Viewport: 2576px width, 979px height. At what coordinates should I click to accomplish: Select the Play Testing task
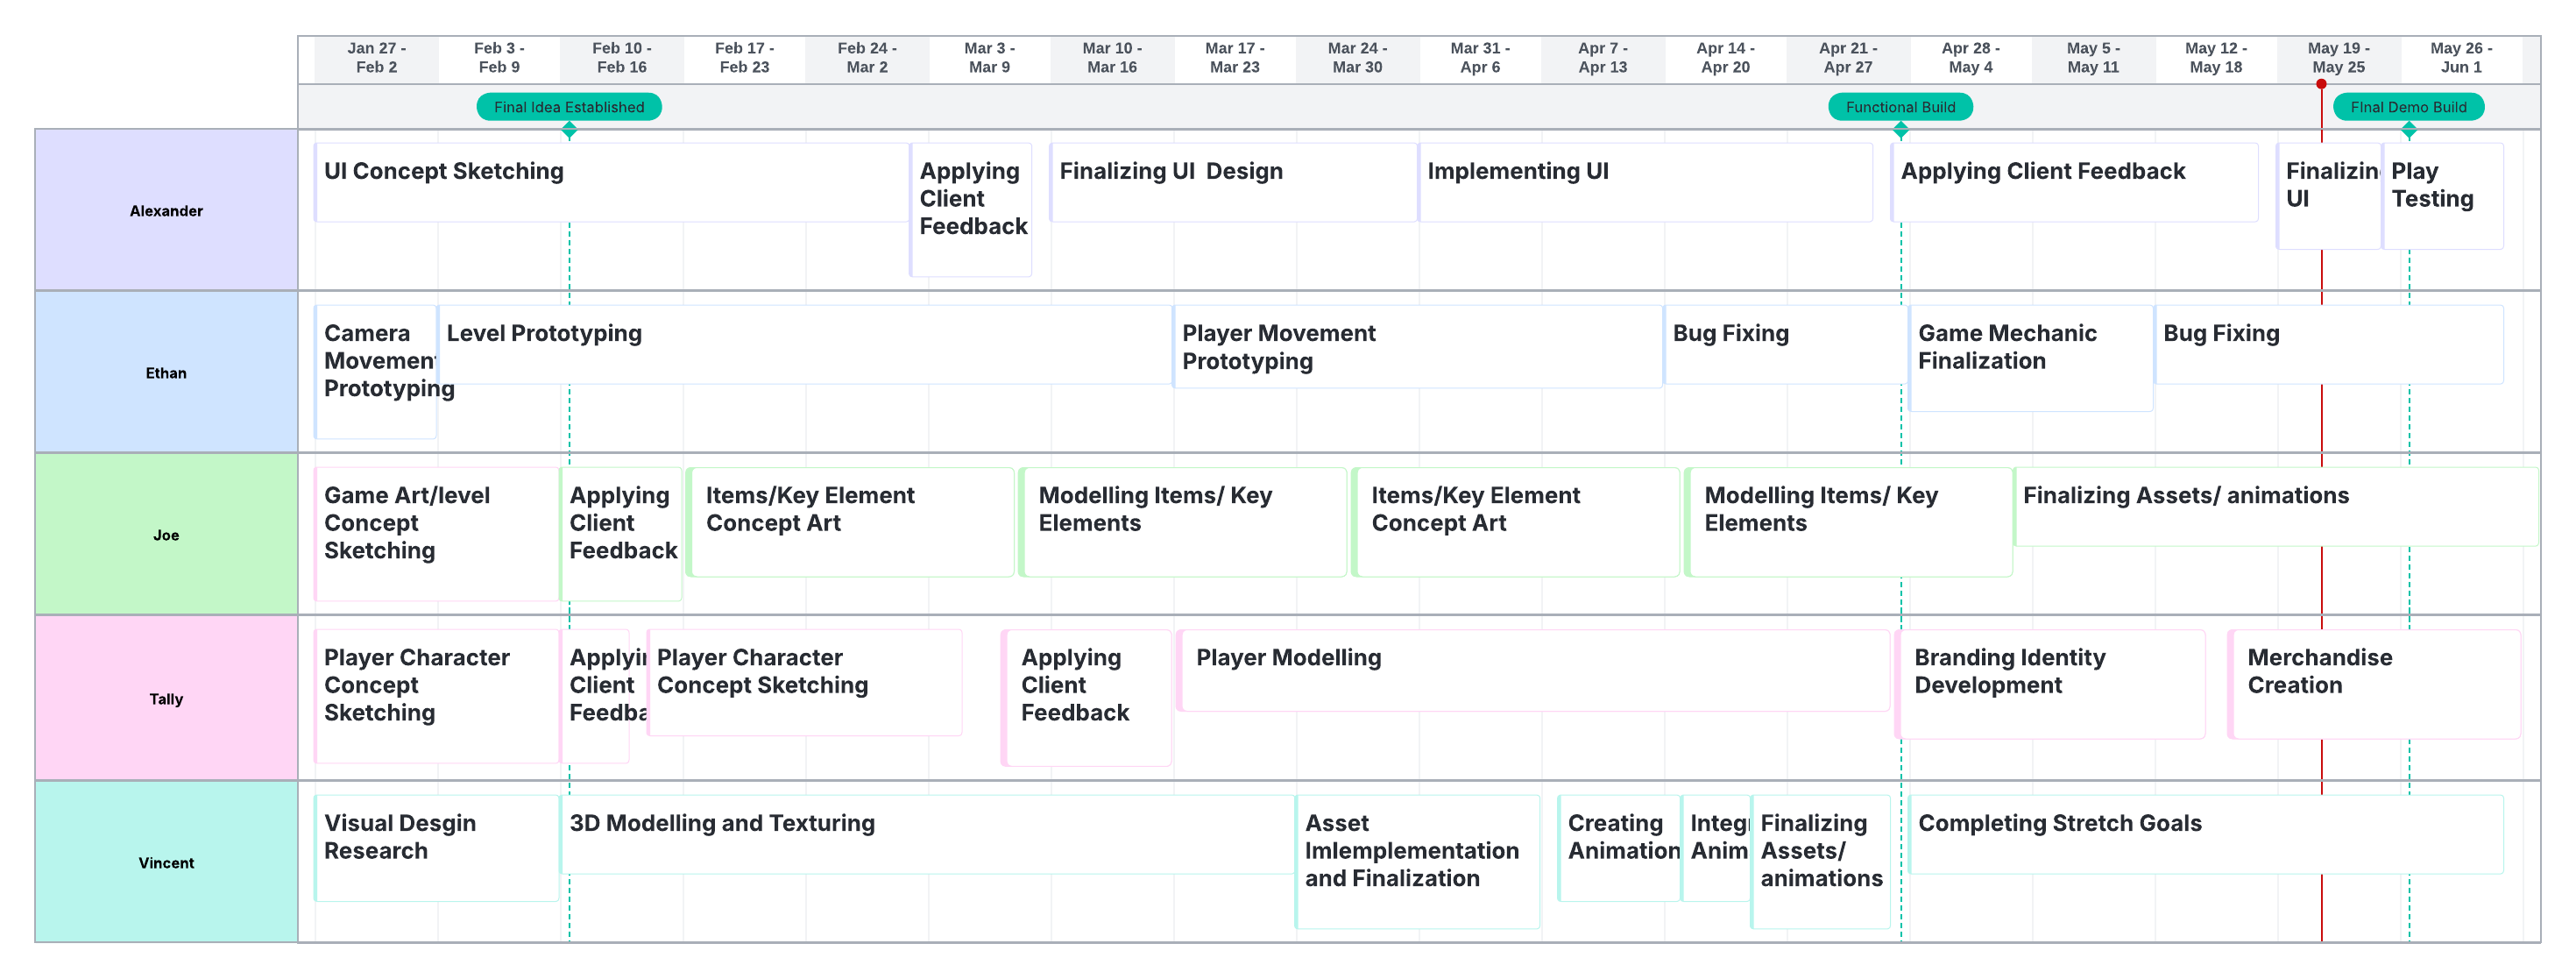(2442, 196)
